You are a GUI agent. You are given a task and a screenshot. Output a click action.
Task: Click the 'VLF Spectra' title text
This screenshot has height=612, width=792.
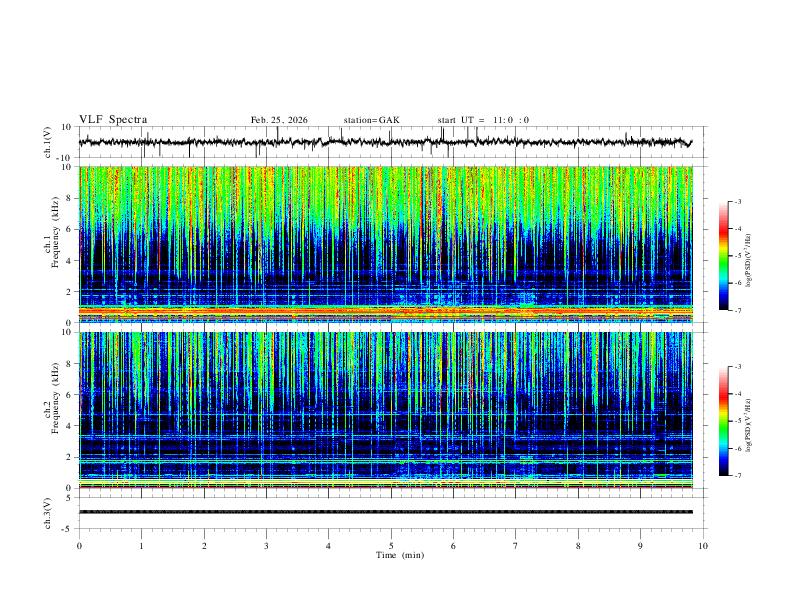coord(113,120)
